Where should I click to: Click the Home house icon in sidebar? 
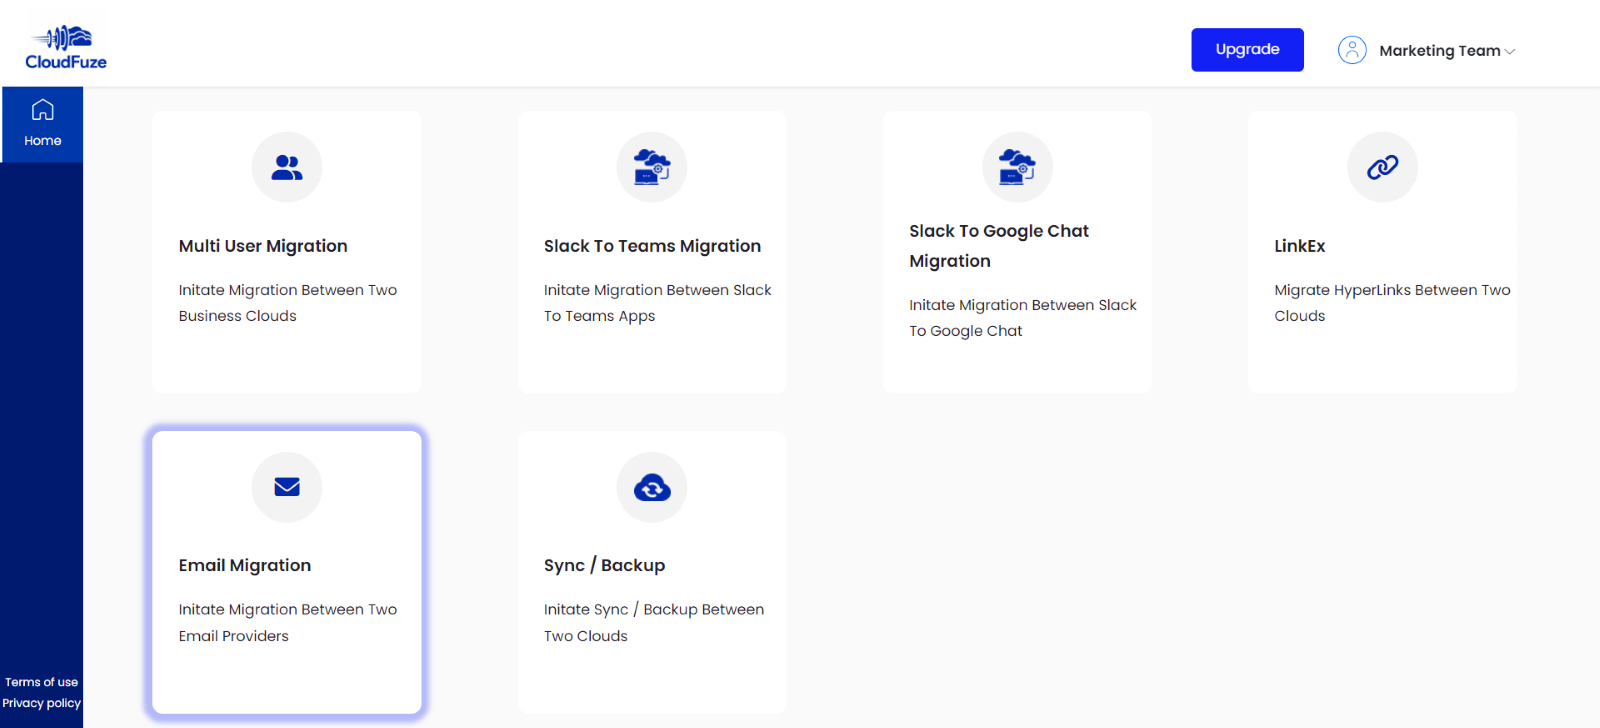click(42, 110)
